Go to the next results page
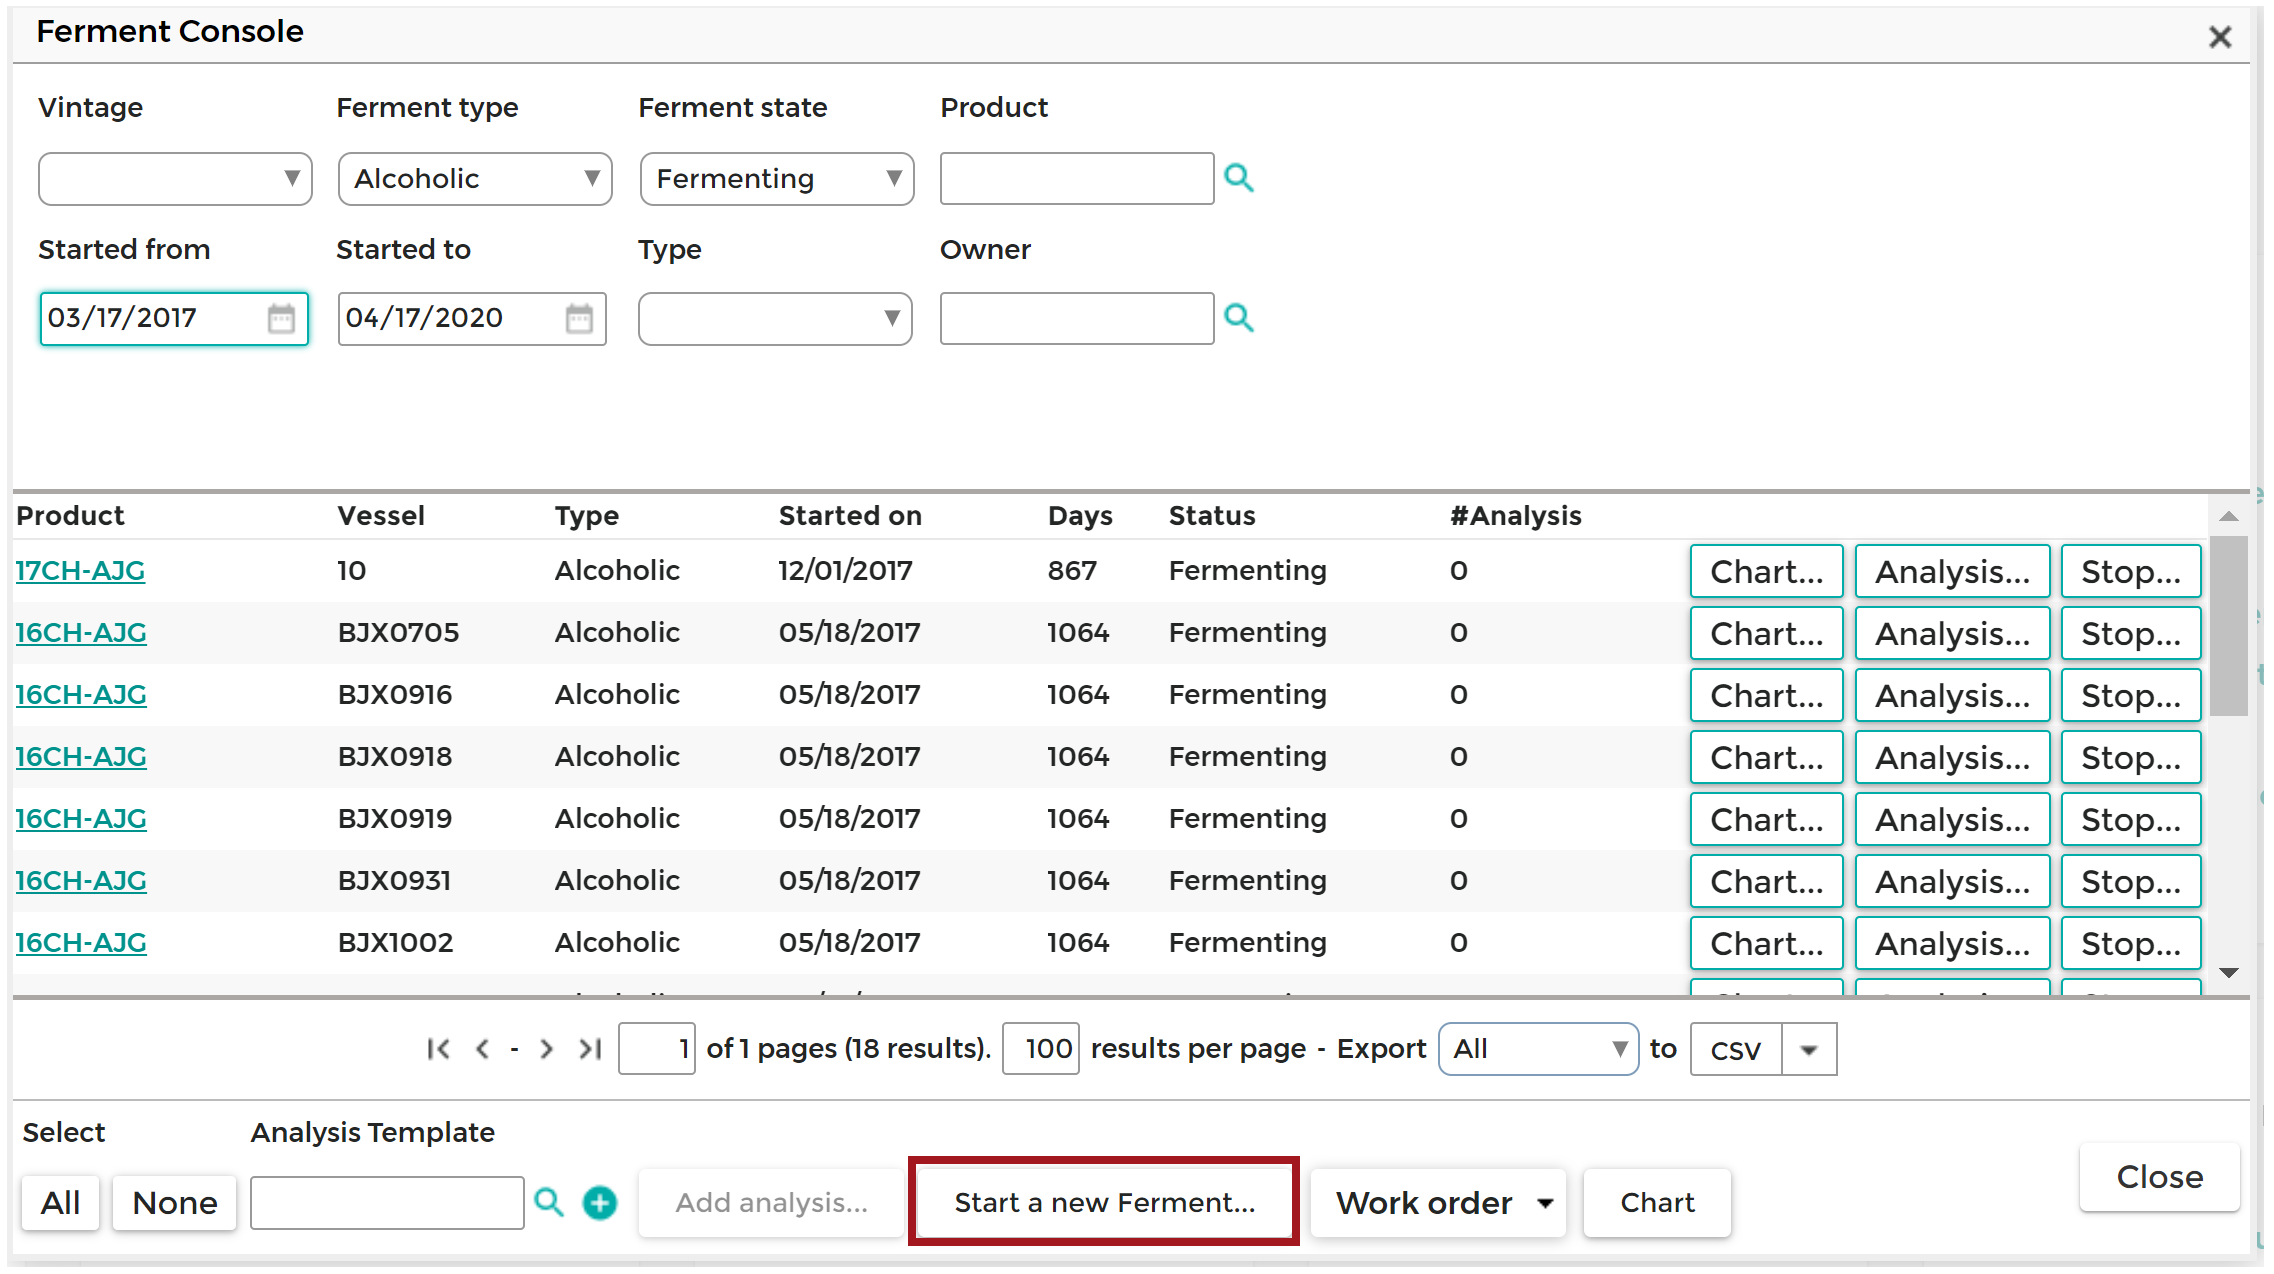The height and width of the screenshot is (1274, 2274). pyautogui.click(x=546, y=1048)
